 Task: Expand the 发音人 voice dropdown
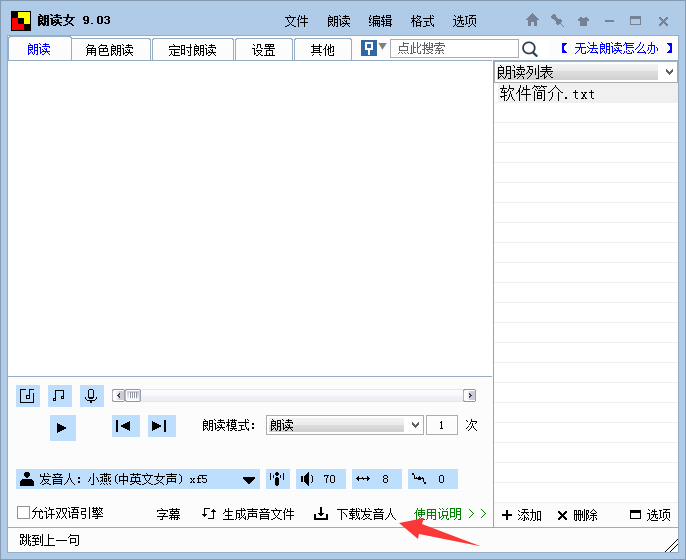click(249, 480)
